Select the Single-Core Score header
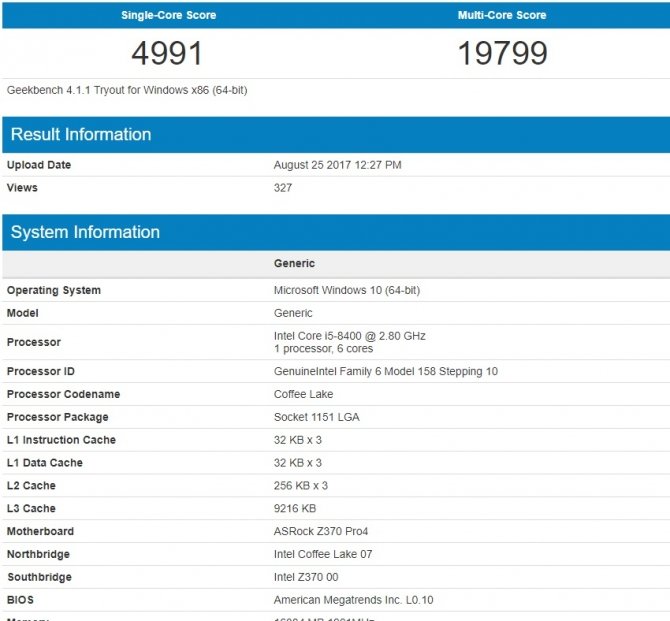 coord(168,15)
